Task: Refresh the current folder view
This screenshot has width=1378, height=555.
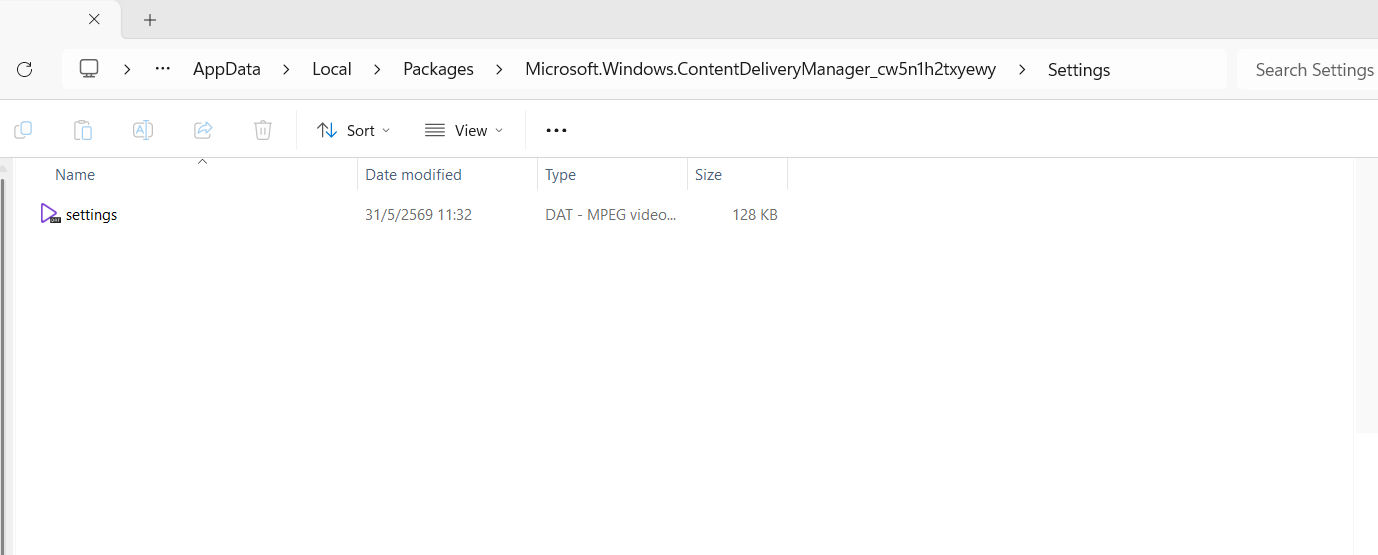Action: pos(25,69)
